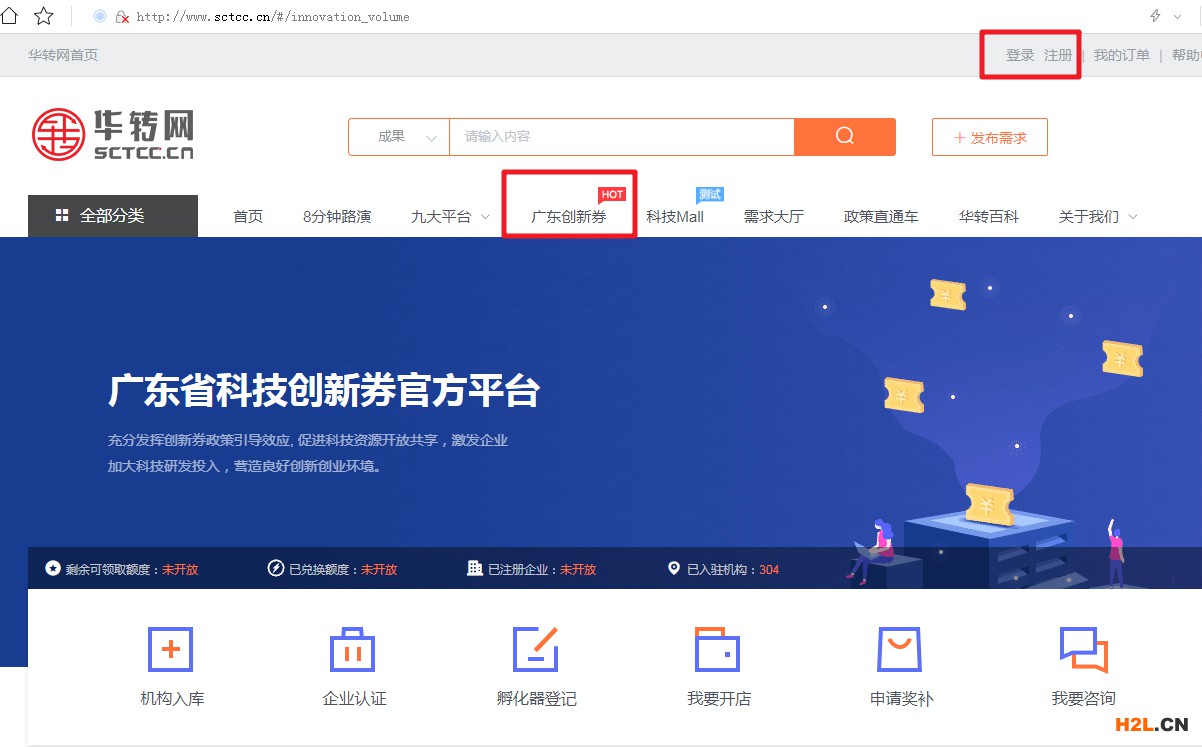Click the browser home icon
The height and width of the screenshot is (747, 1202).
pos(12,16)
